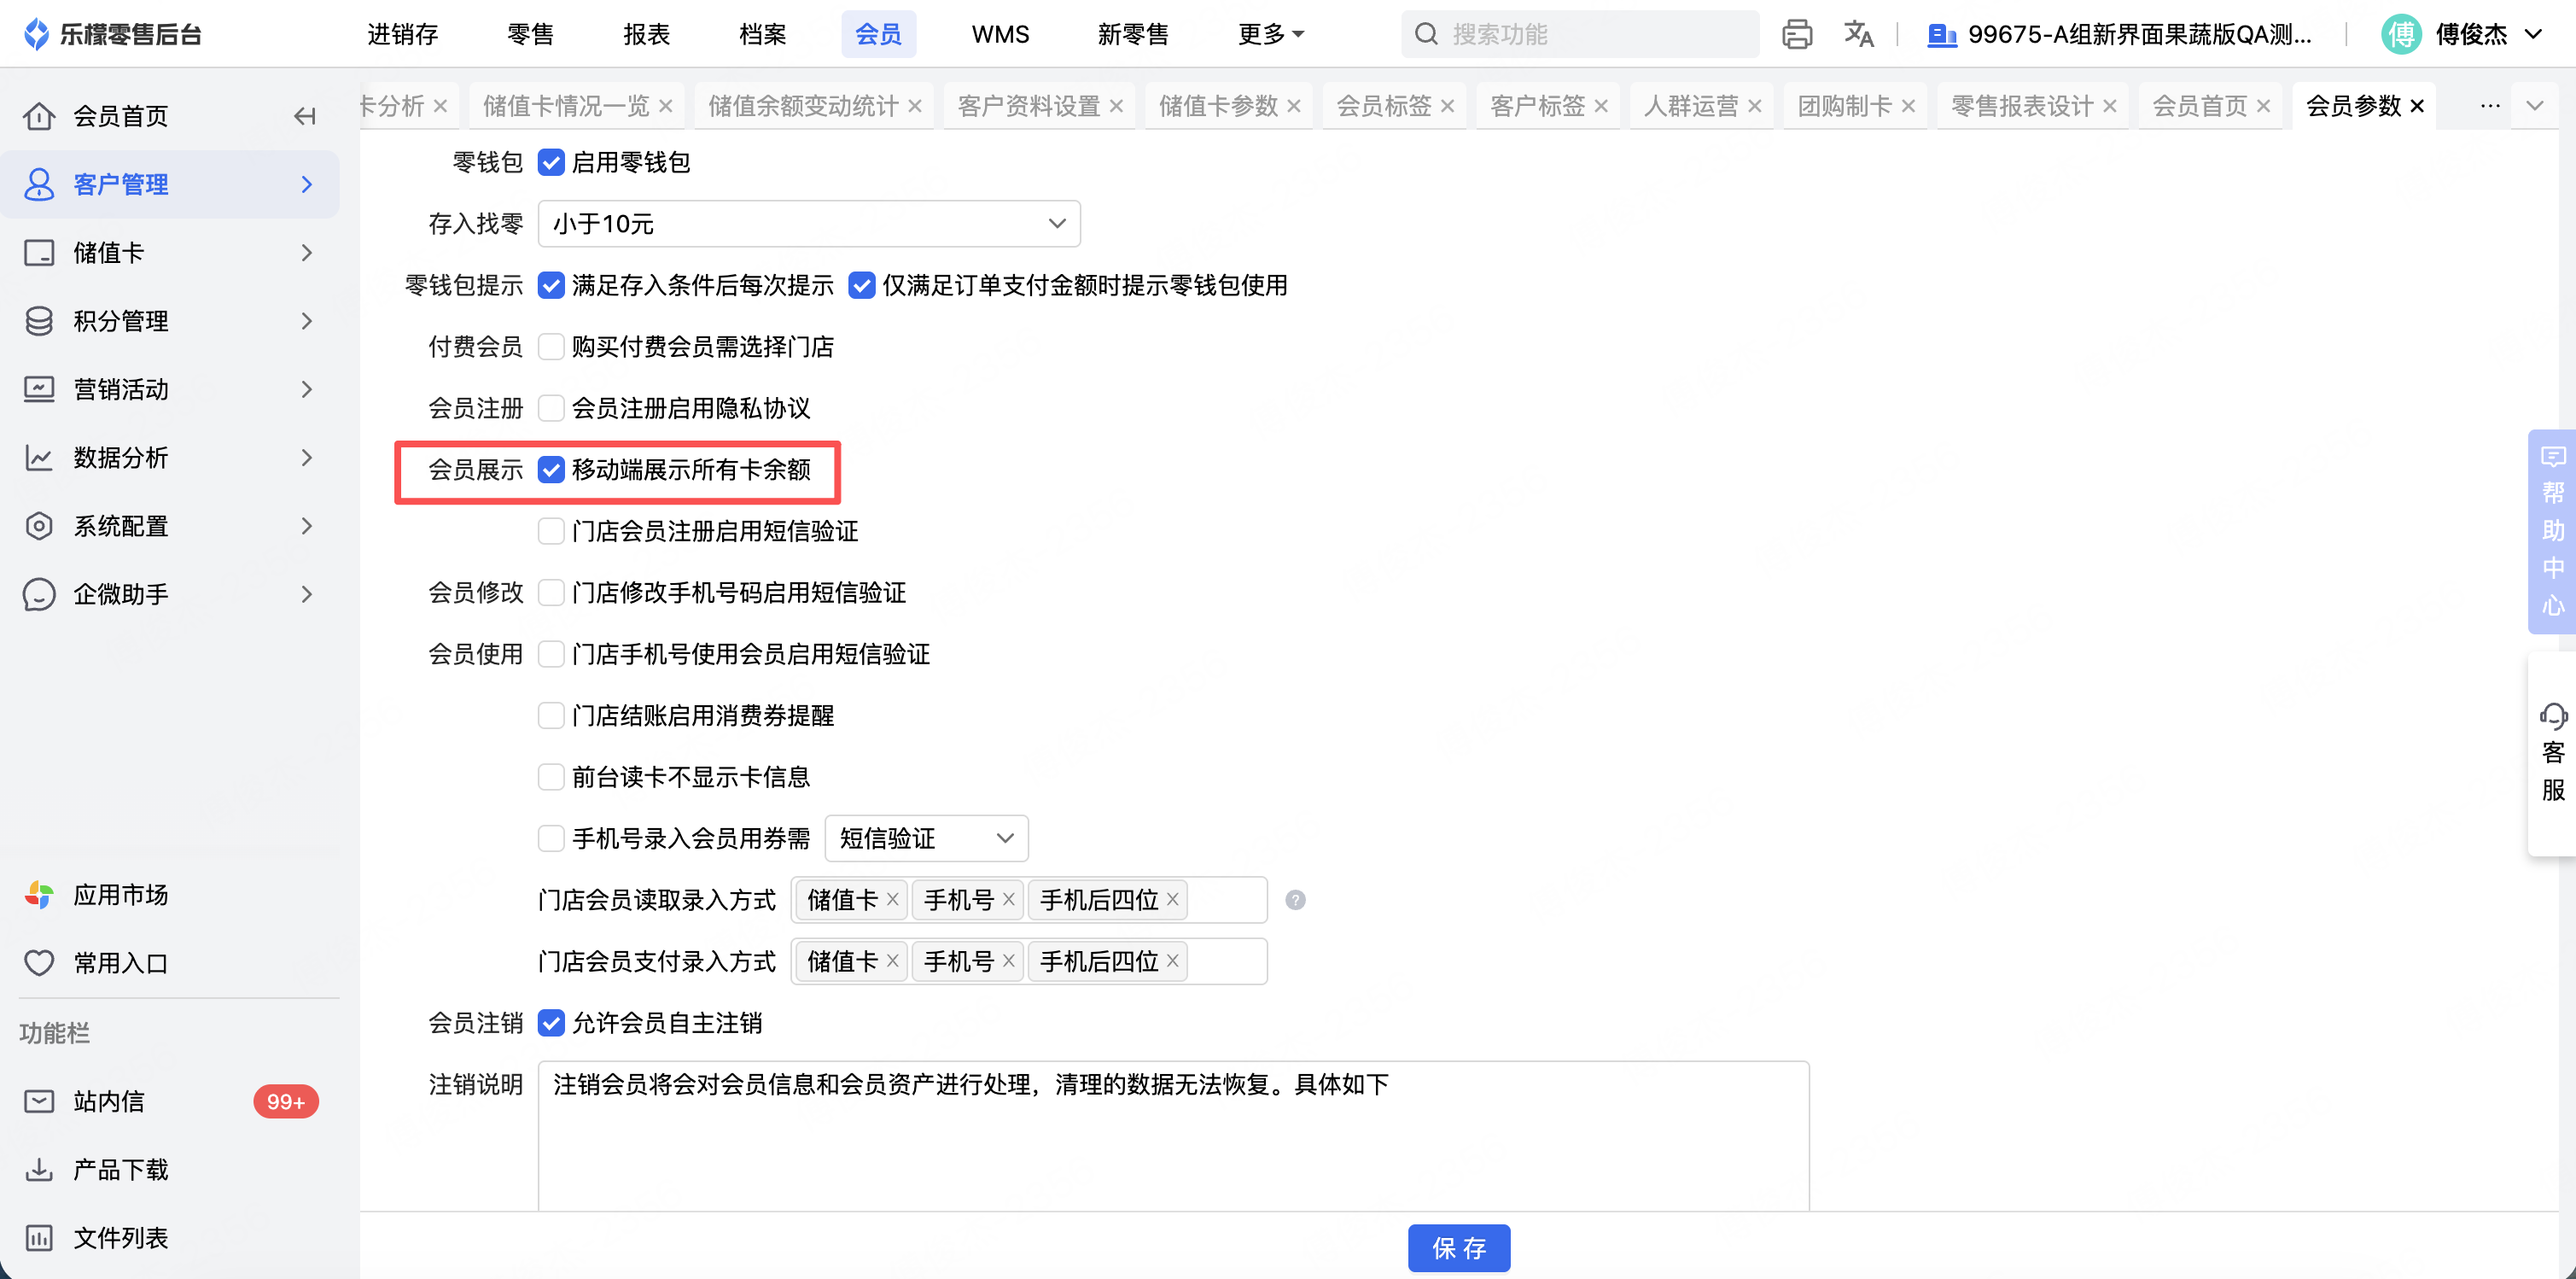This screenshot has width=2576, height=1279.
Task: Remove 手机后四位 tag from 读取录入方式
Action: point(1172,900)
